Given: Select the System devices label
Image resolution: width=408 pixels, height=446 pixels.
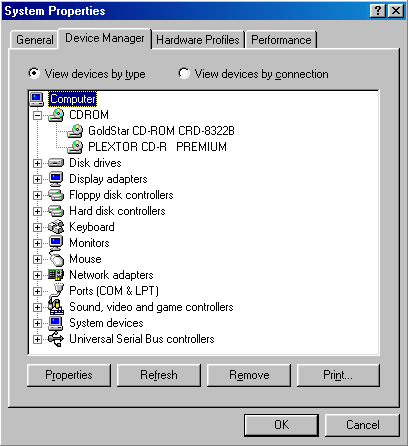Looking at the screenshot, I should (x=106, y=323).
